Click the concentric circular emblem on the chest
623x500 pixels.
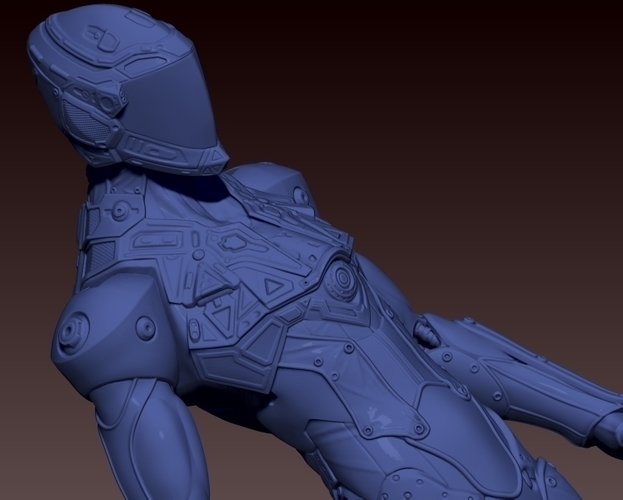click(x=341, y=278)
